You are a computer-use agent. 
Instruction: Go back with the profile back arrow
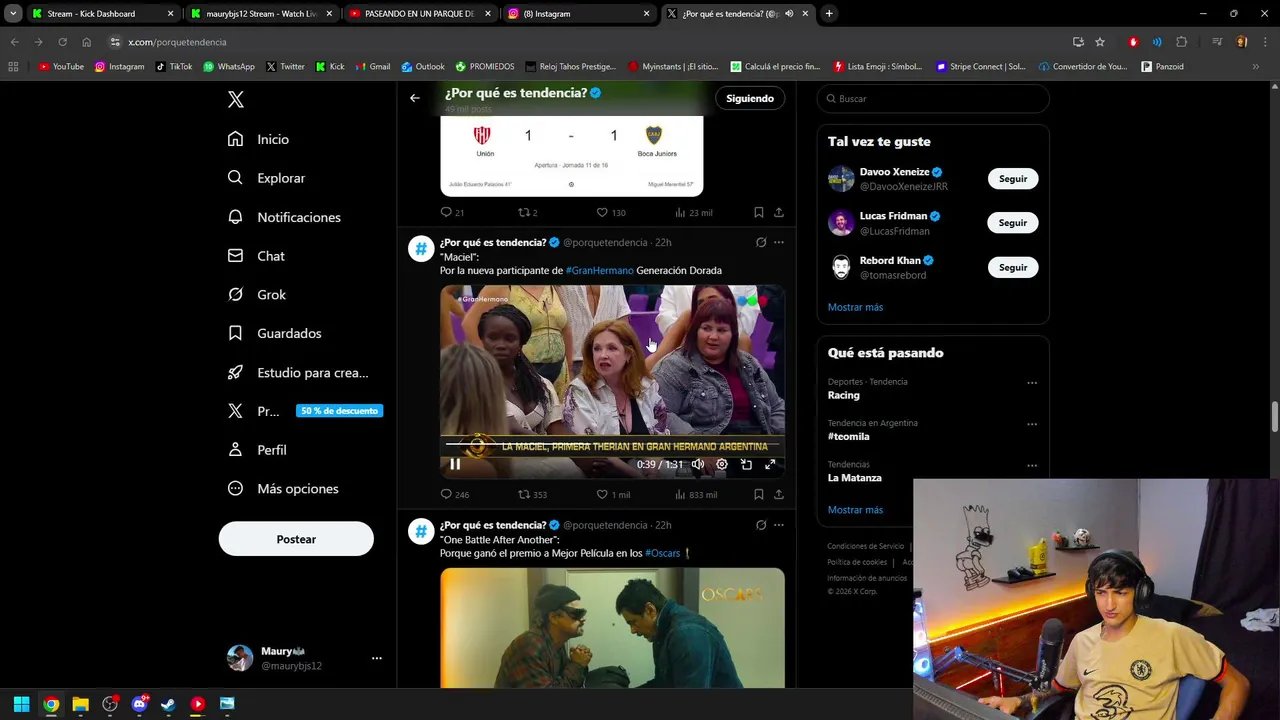(x=415, y=98)
